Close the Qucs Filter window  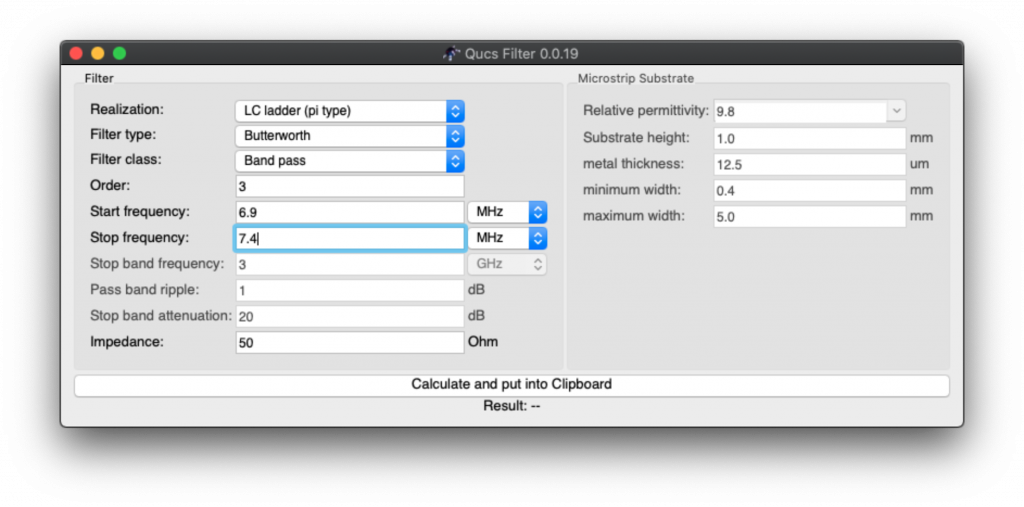pyautogui.click(x=76, y=54)
